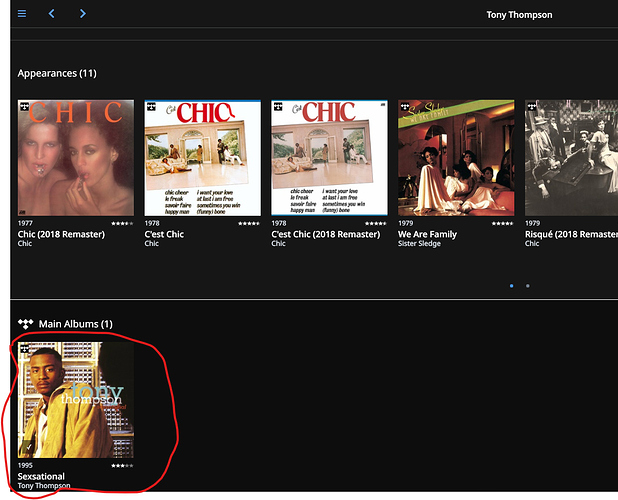Click the TIDAL icon beside Main Albums

pyautogui.click(x=26, y=324)
